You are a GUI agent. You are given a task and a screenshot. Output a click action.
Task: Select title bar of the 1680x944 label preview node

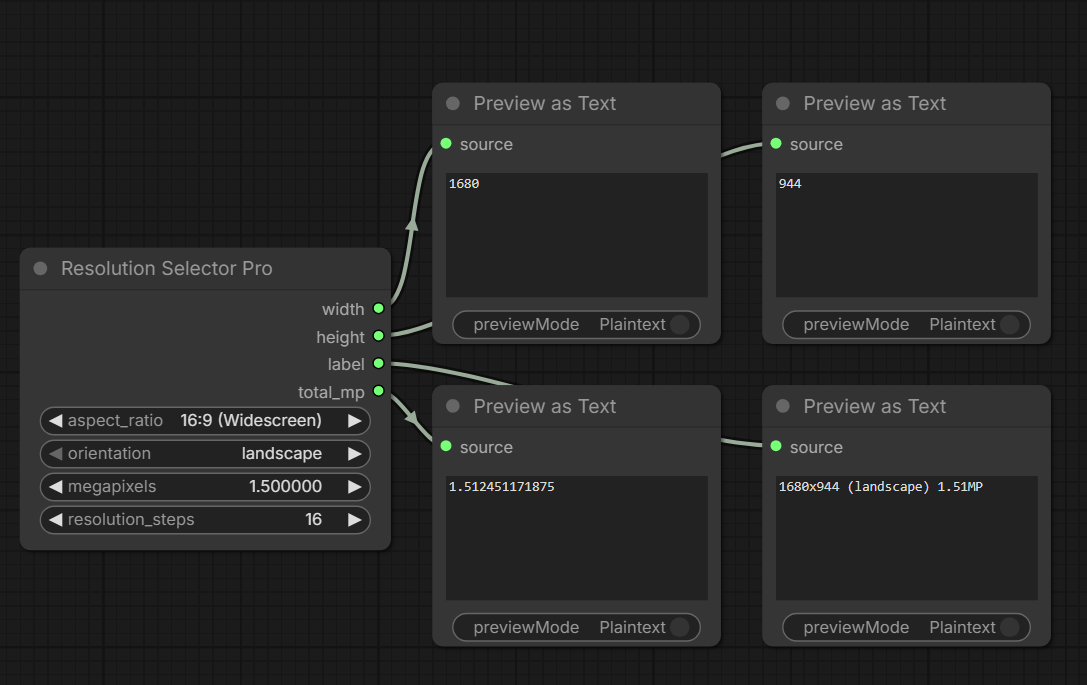point(907,407)
